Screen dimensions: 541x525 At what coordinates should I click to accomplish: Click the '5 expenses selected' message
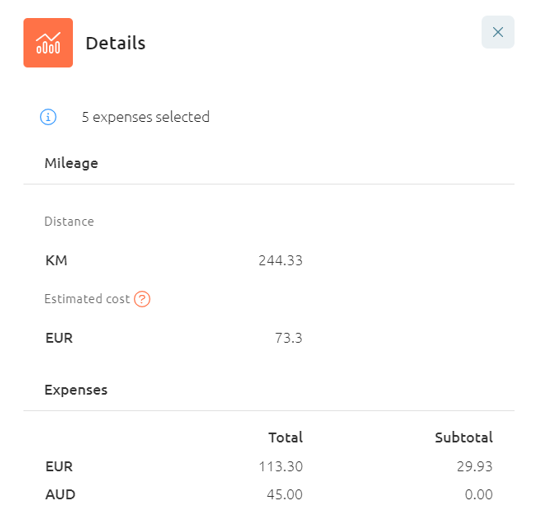click(146, 117)
